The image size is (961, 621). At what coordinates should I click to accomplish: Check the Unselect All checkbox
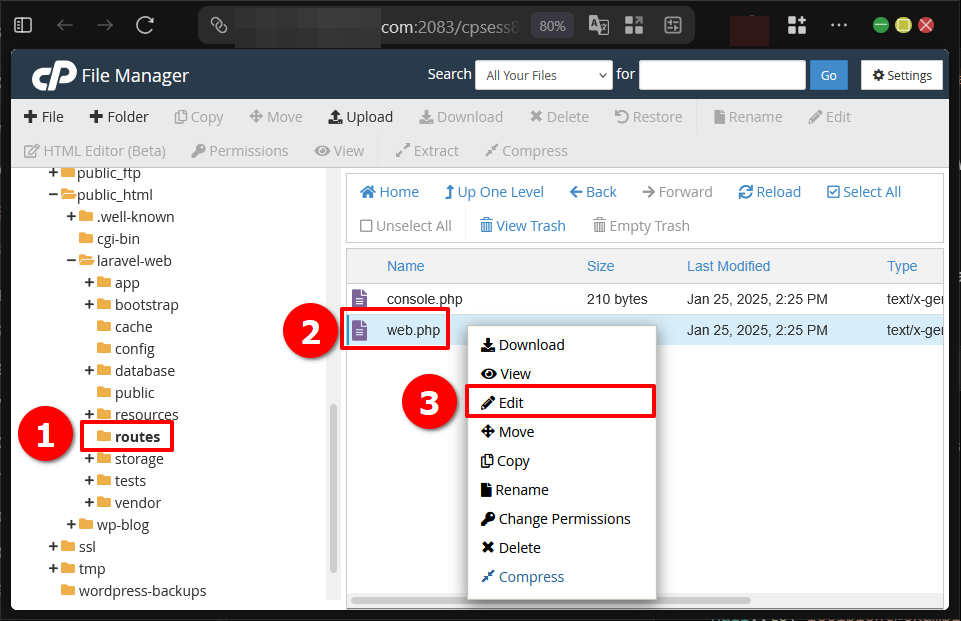tap(368, 225)
